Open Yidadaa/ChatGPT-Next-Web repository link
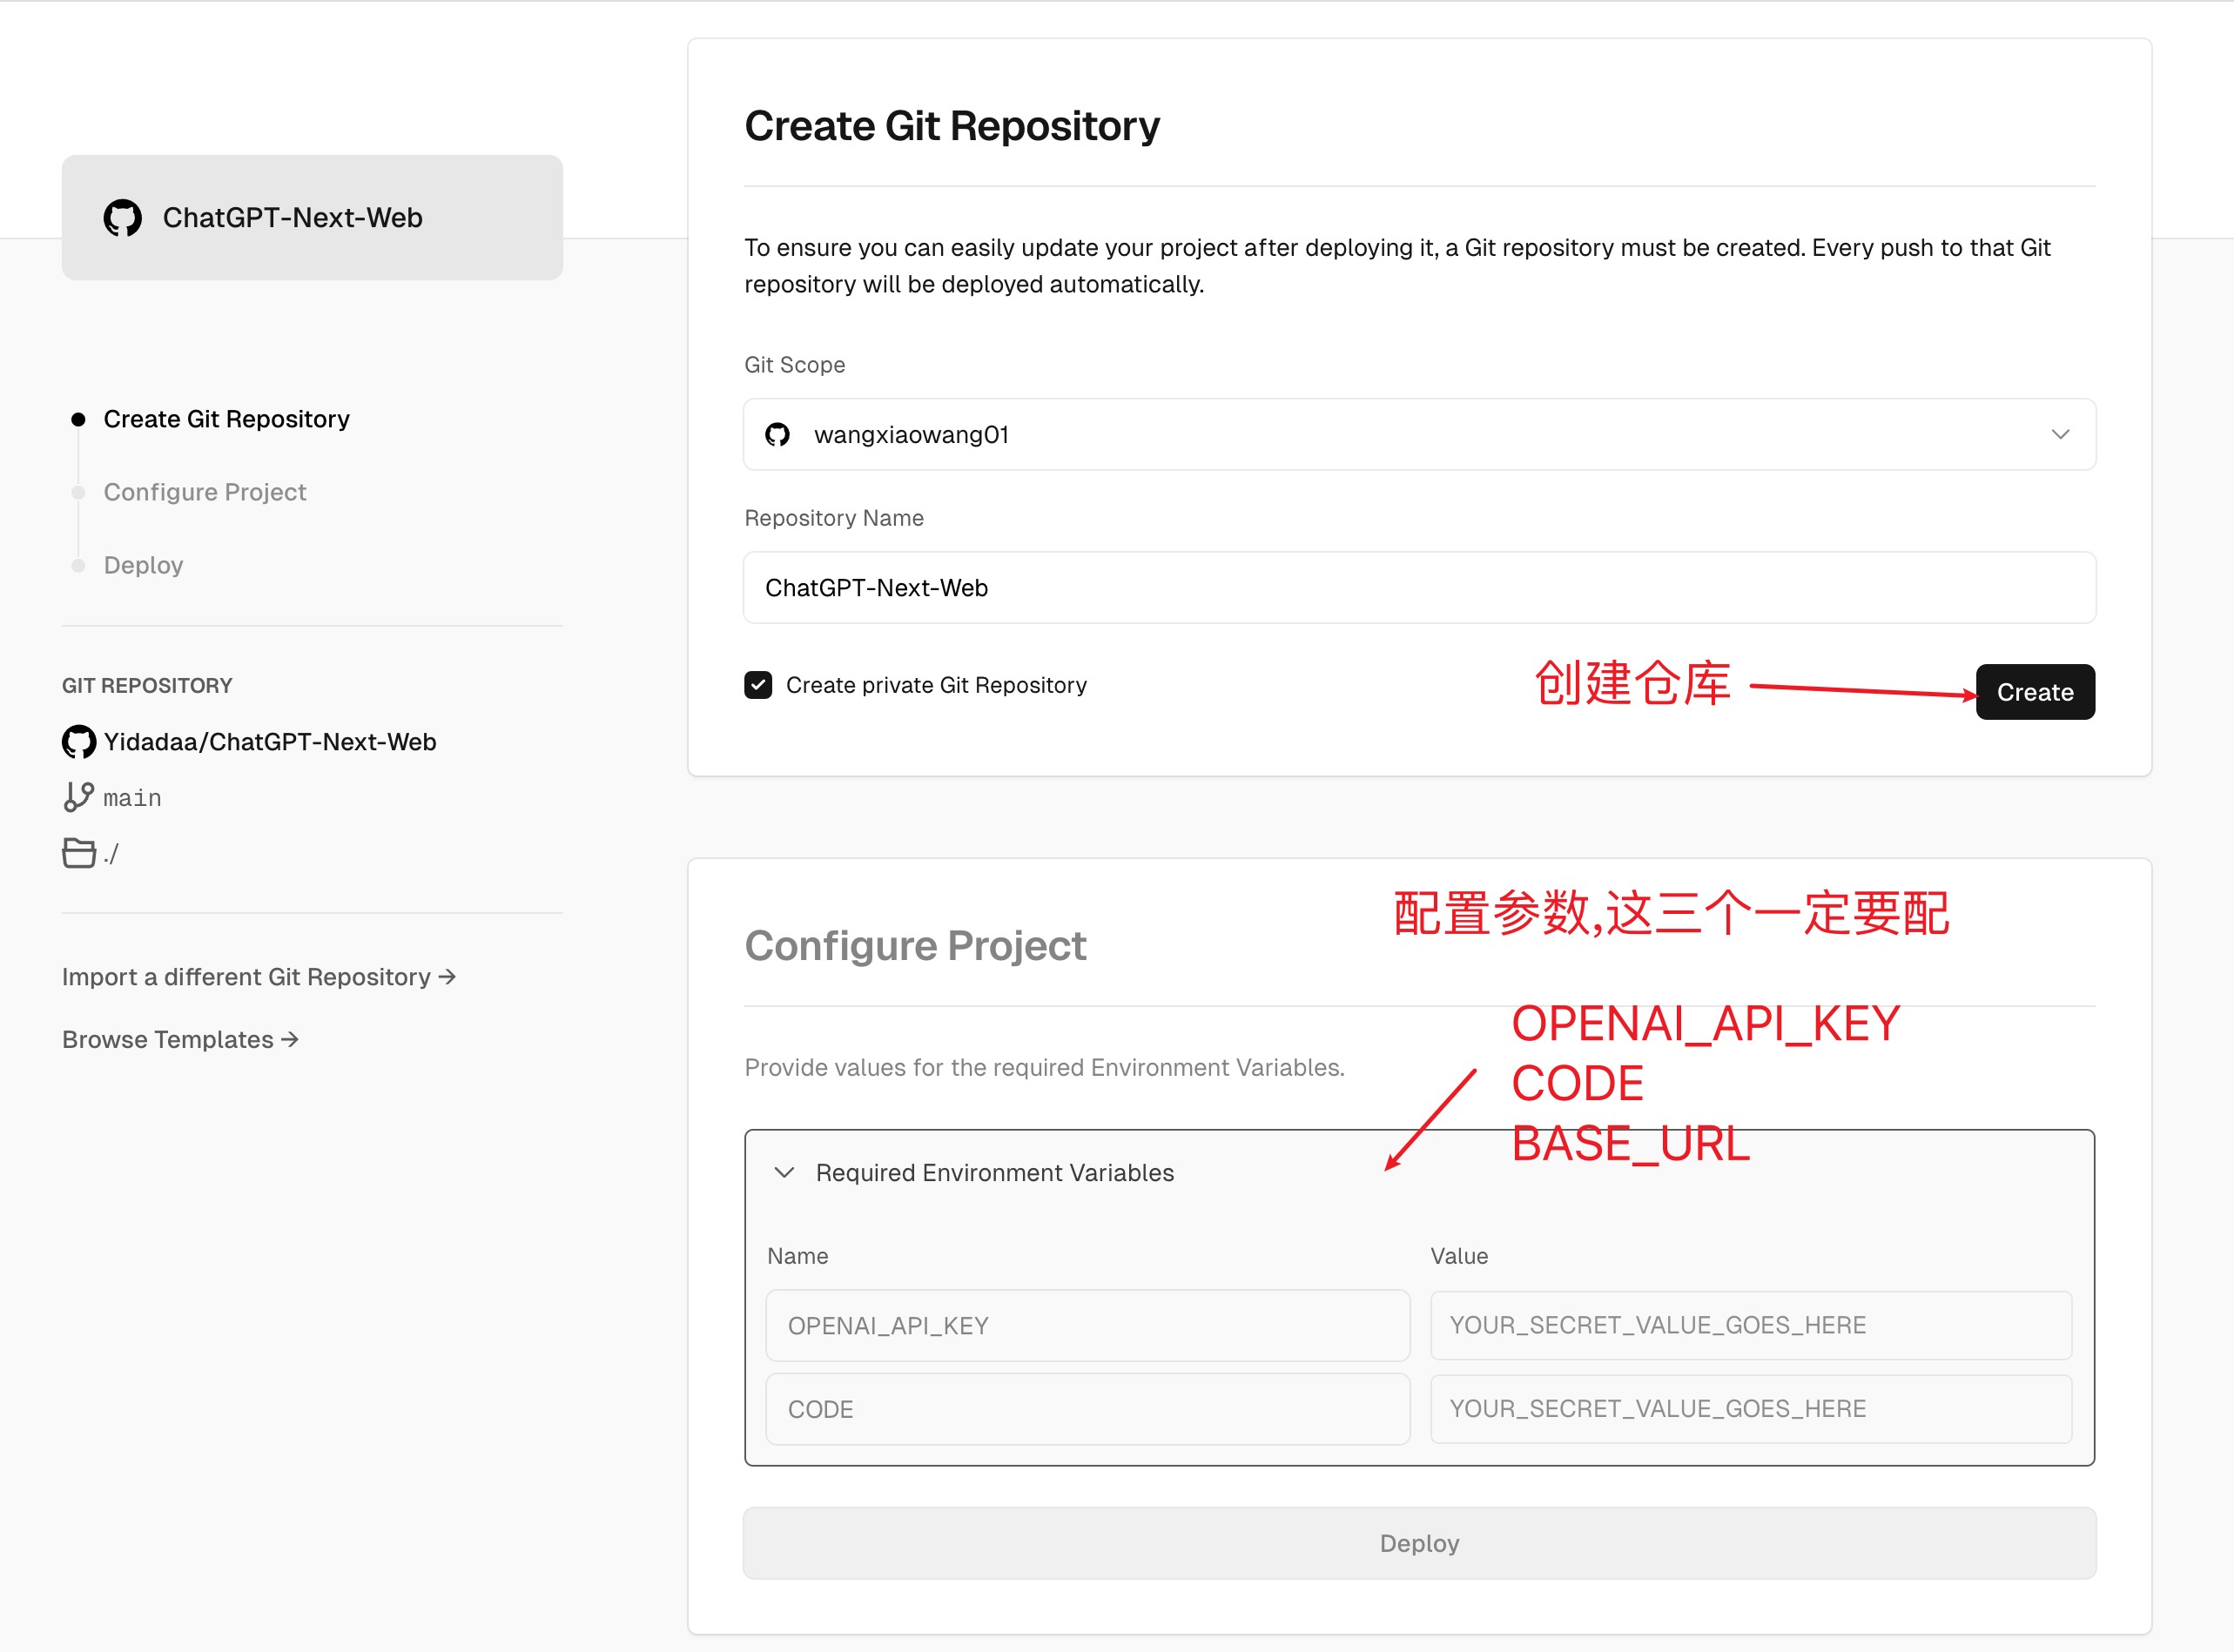2234x1652 pixels. (270, 742)
